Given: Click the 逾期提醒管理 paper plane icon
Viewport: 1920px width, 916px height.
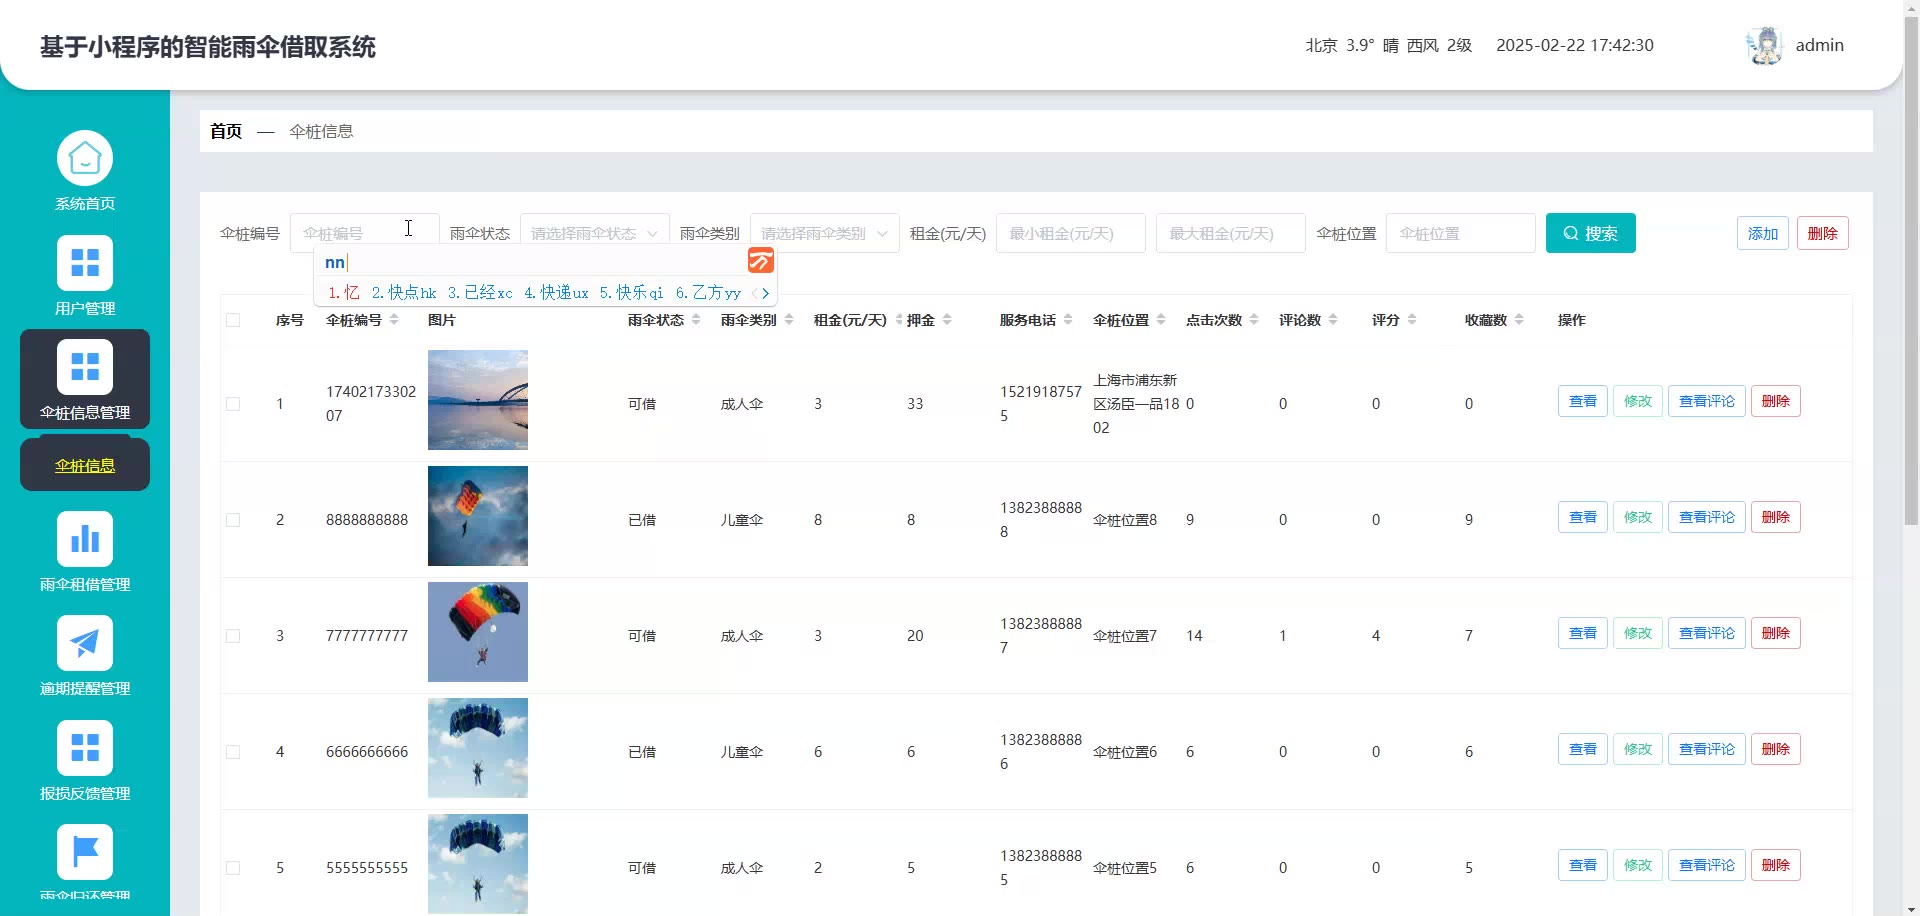Looking at the screenshot, I should 85,643.
